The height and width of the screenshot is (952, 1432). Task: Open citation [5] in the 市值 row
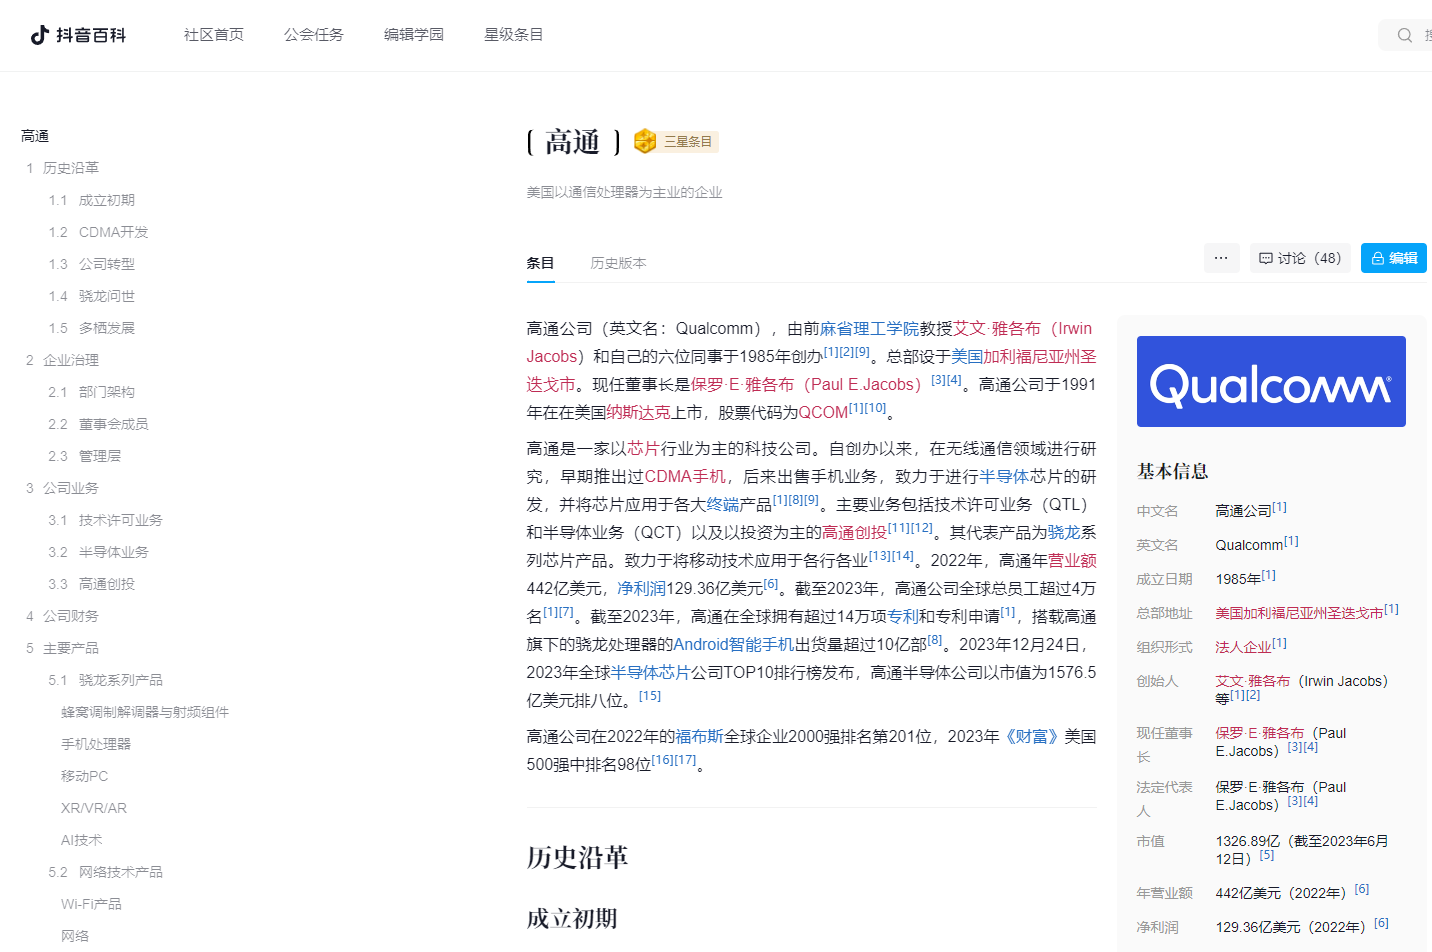point(1267,855)
